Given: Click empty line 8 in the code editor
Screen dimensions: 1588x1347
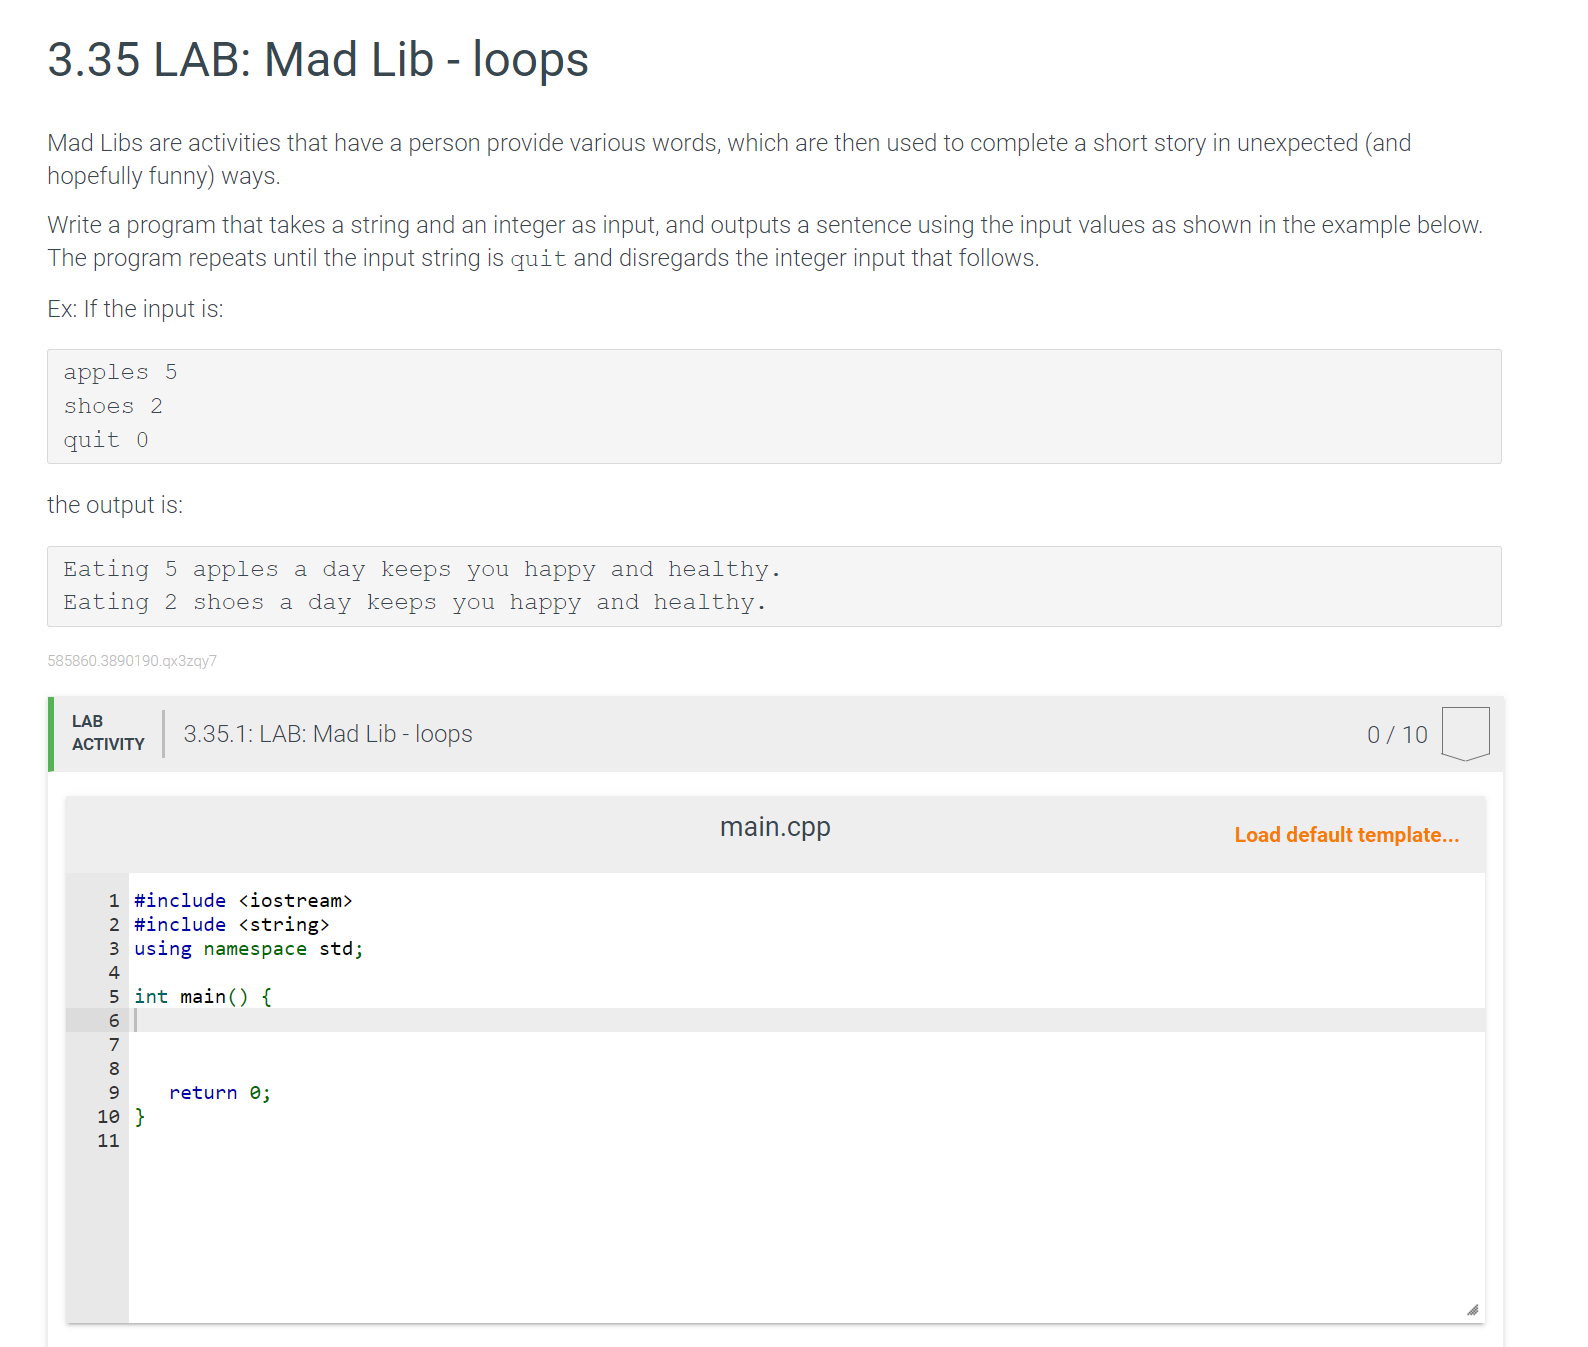Looking at the screenshot, I should tap(806, 1068).
